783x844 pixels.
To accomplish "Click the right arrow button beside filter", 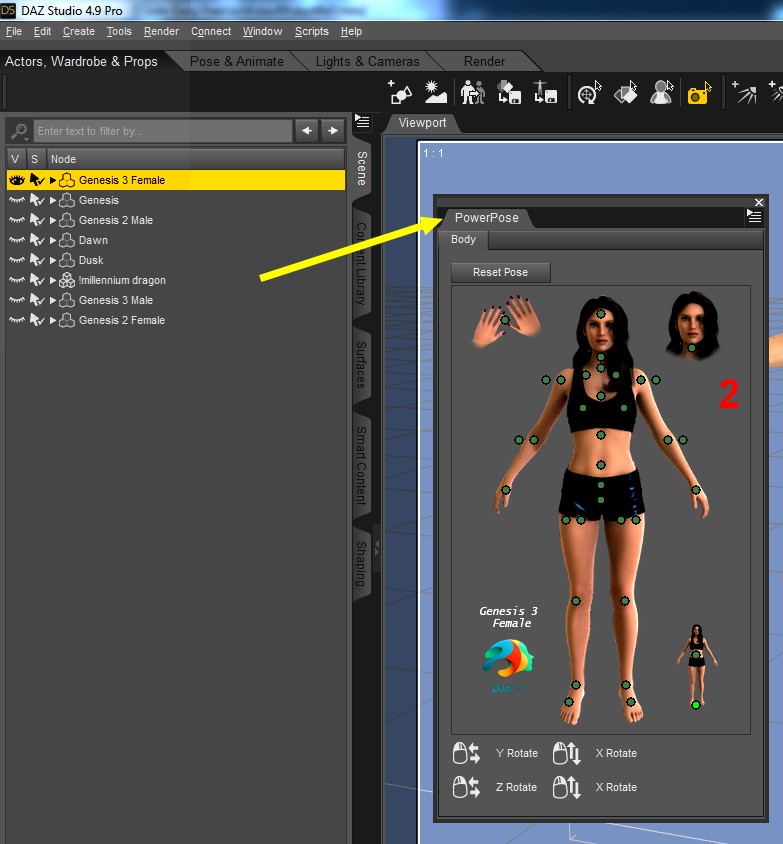I will (333, 131).
